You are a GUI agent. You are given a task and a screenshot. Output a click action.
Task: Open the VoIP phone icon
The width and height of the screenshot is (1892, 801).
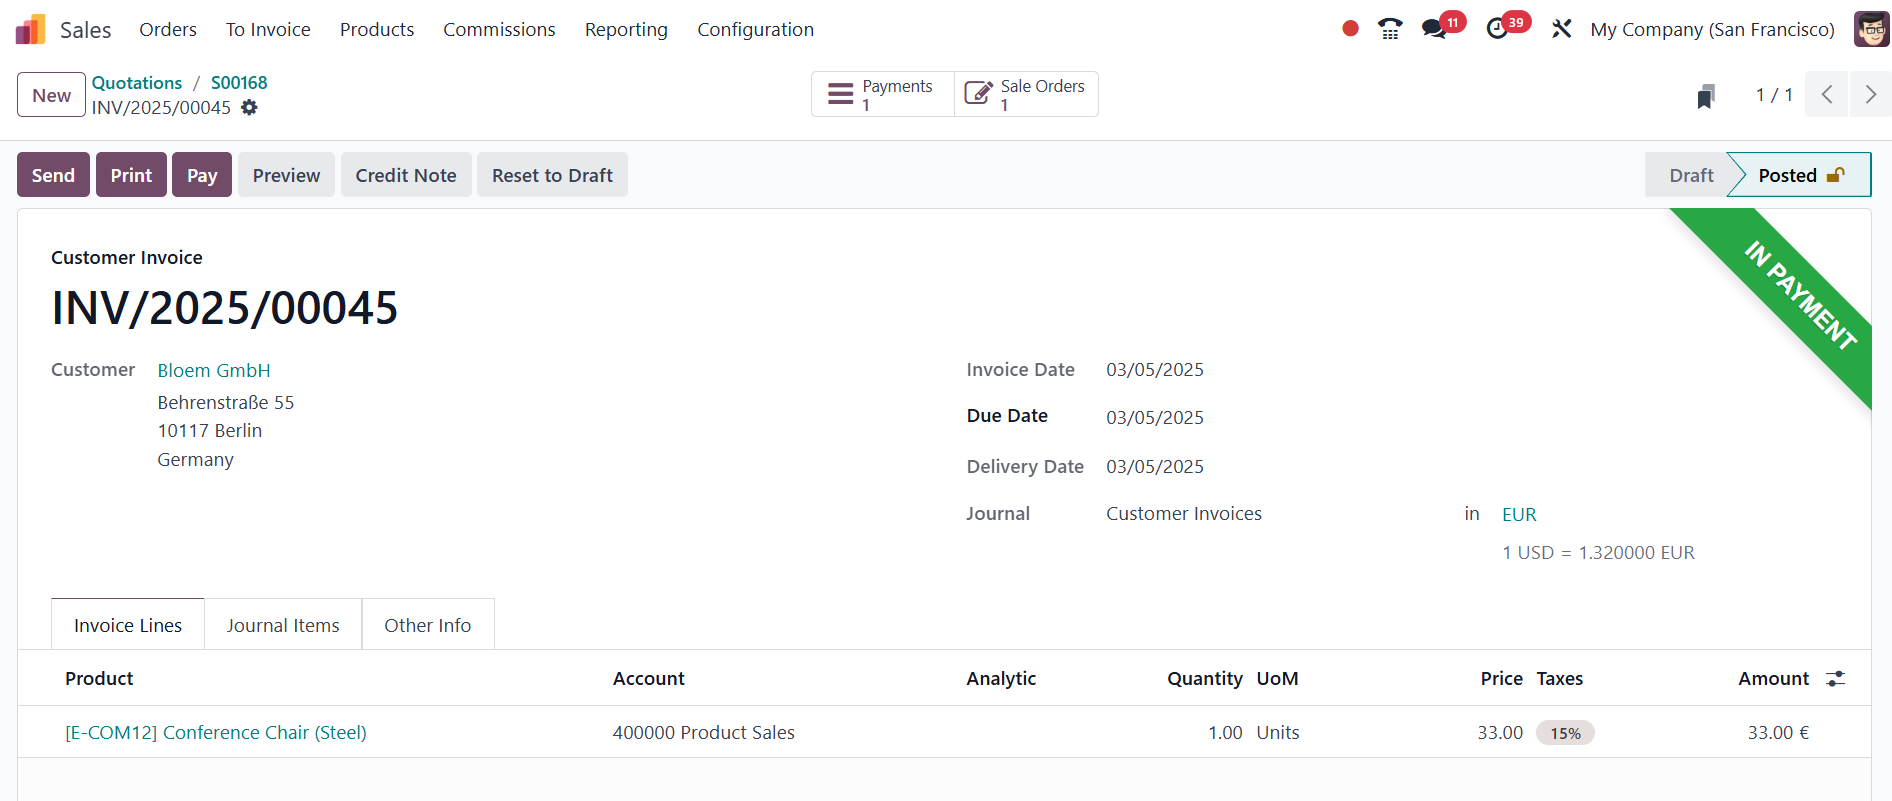pos(1390,29)
